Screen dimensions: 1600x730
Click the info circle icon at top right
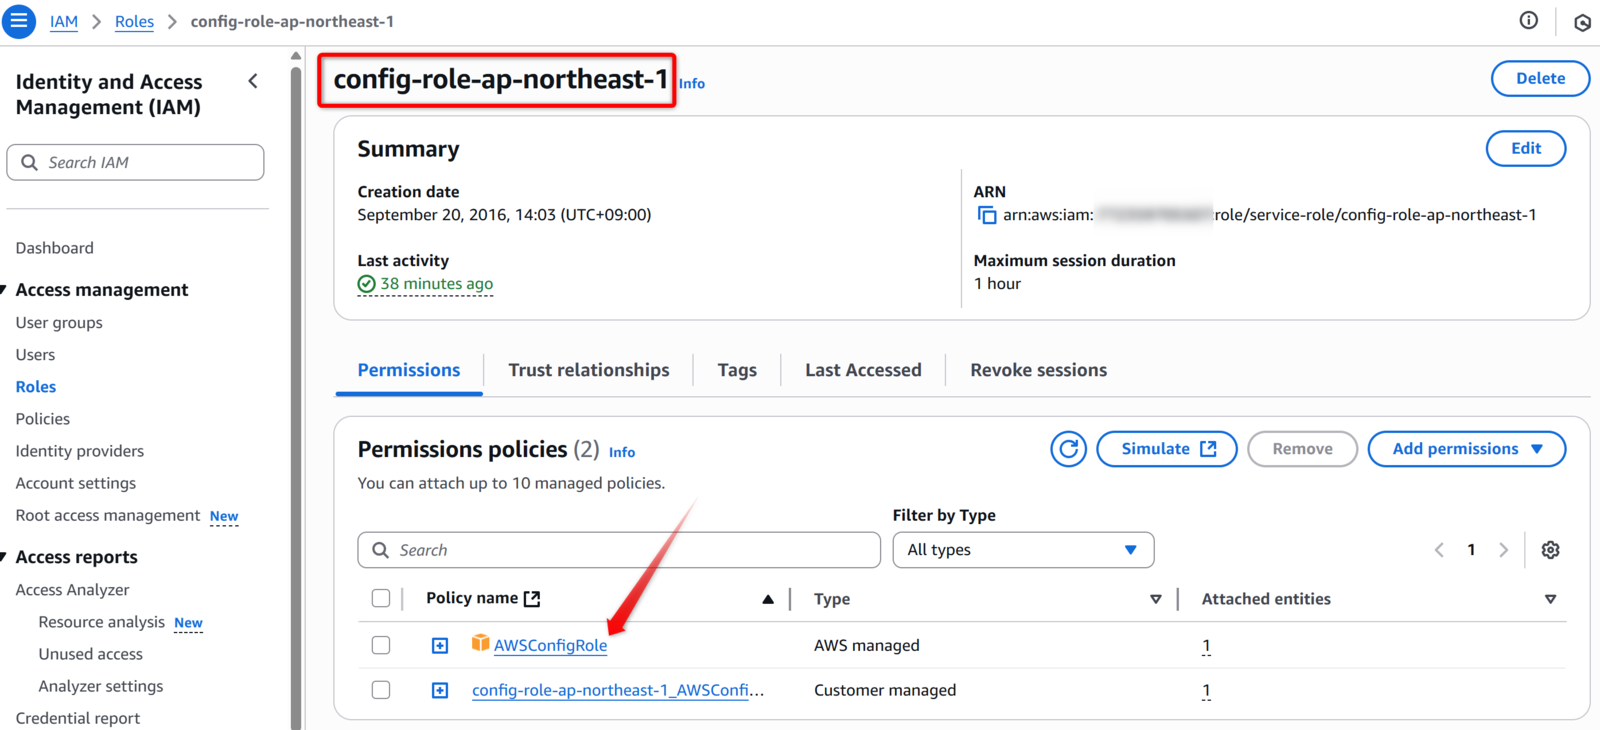pos(1528,21)
